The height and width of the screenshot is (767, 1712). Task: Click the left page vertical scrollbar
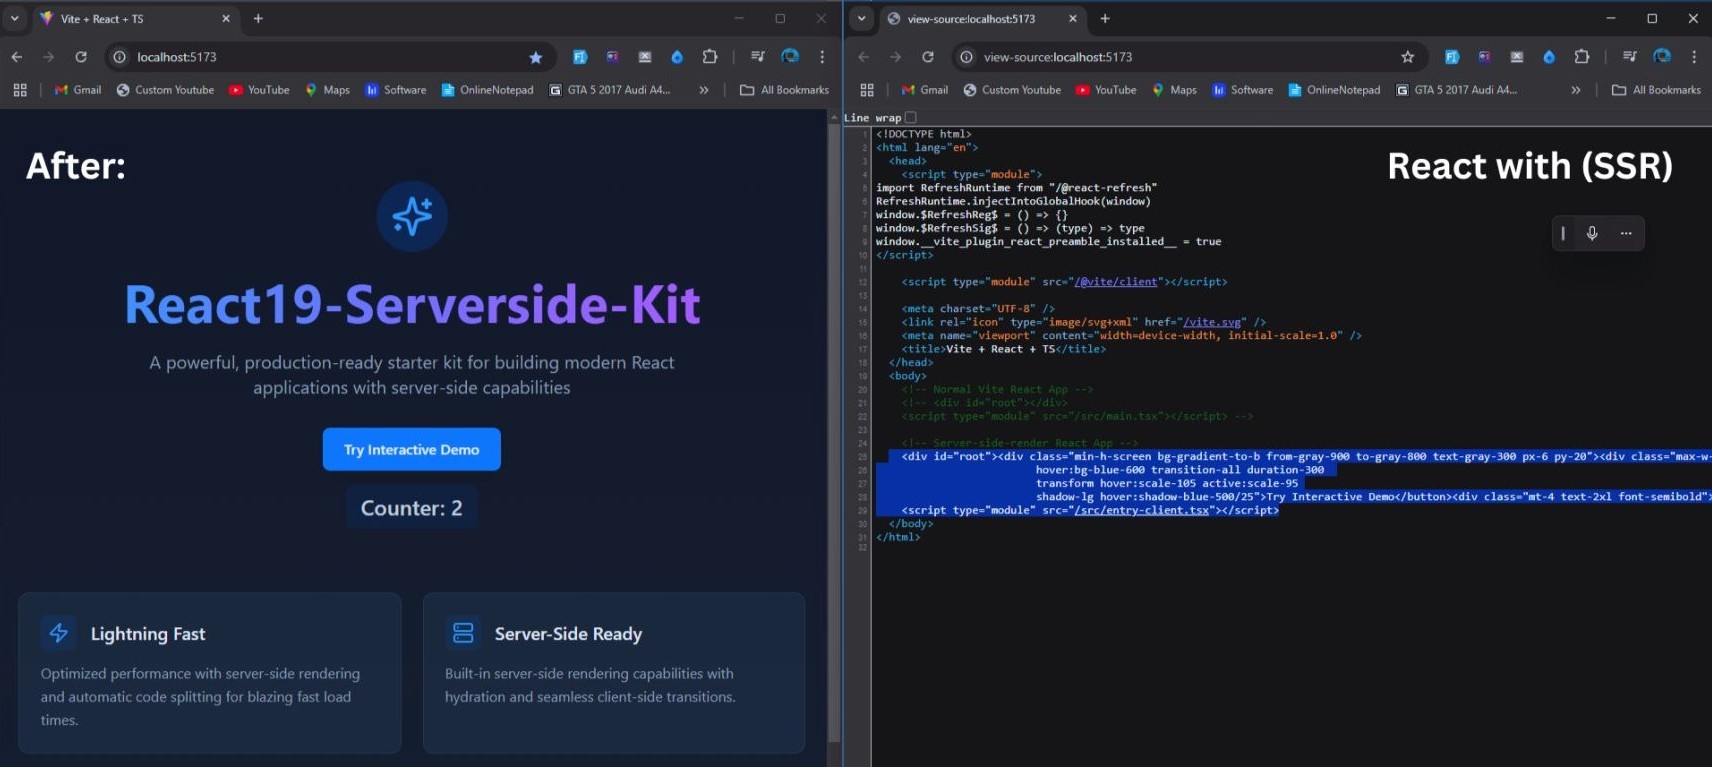834,430
